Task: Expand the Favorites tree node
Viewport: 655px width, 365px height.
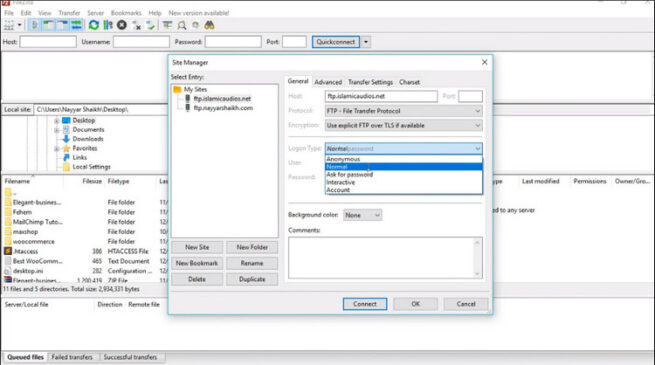Action: [x=56, y=149]
